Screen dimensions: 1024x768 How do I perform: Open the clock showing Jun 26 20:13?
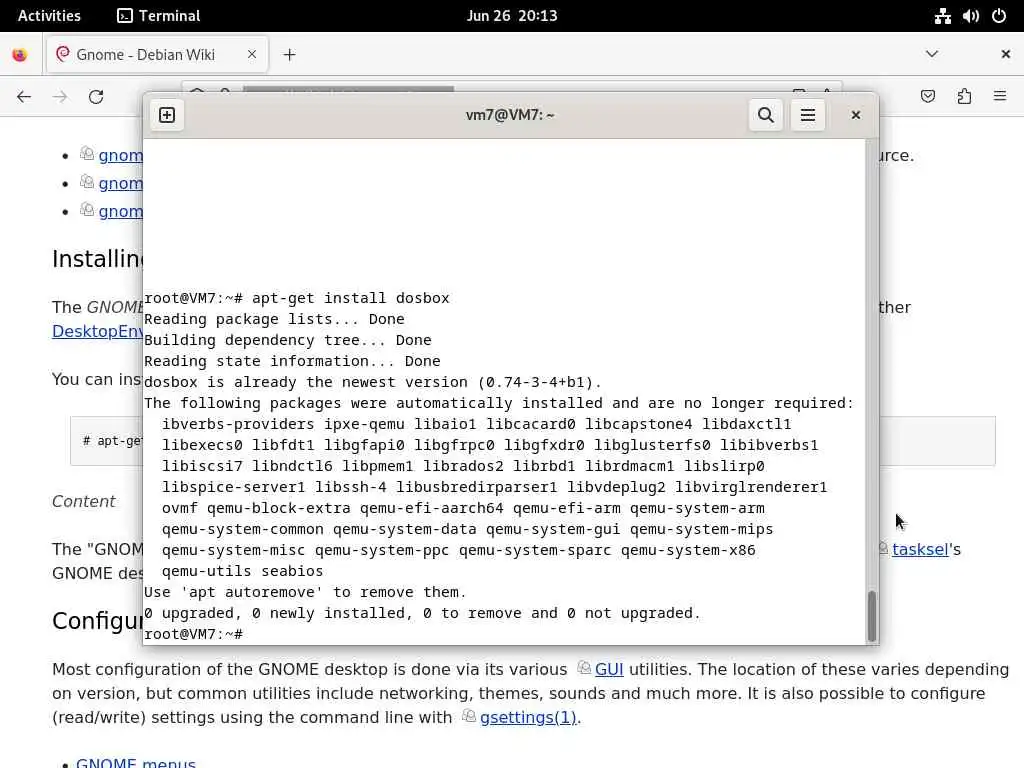coord(511,16)
